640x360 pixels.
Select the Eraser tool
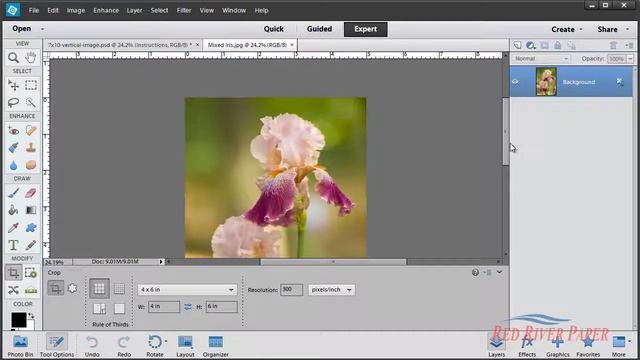point(31,193)
